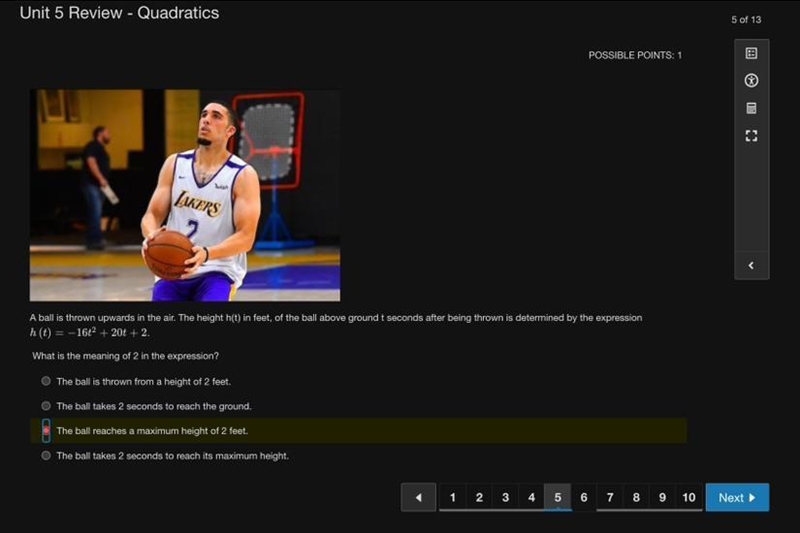Click the 'Unit 5 Review - Quadratics' title
Image resolution: width=800 pixels, height=533 pixels.
point(119,13)
